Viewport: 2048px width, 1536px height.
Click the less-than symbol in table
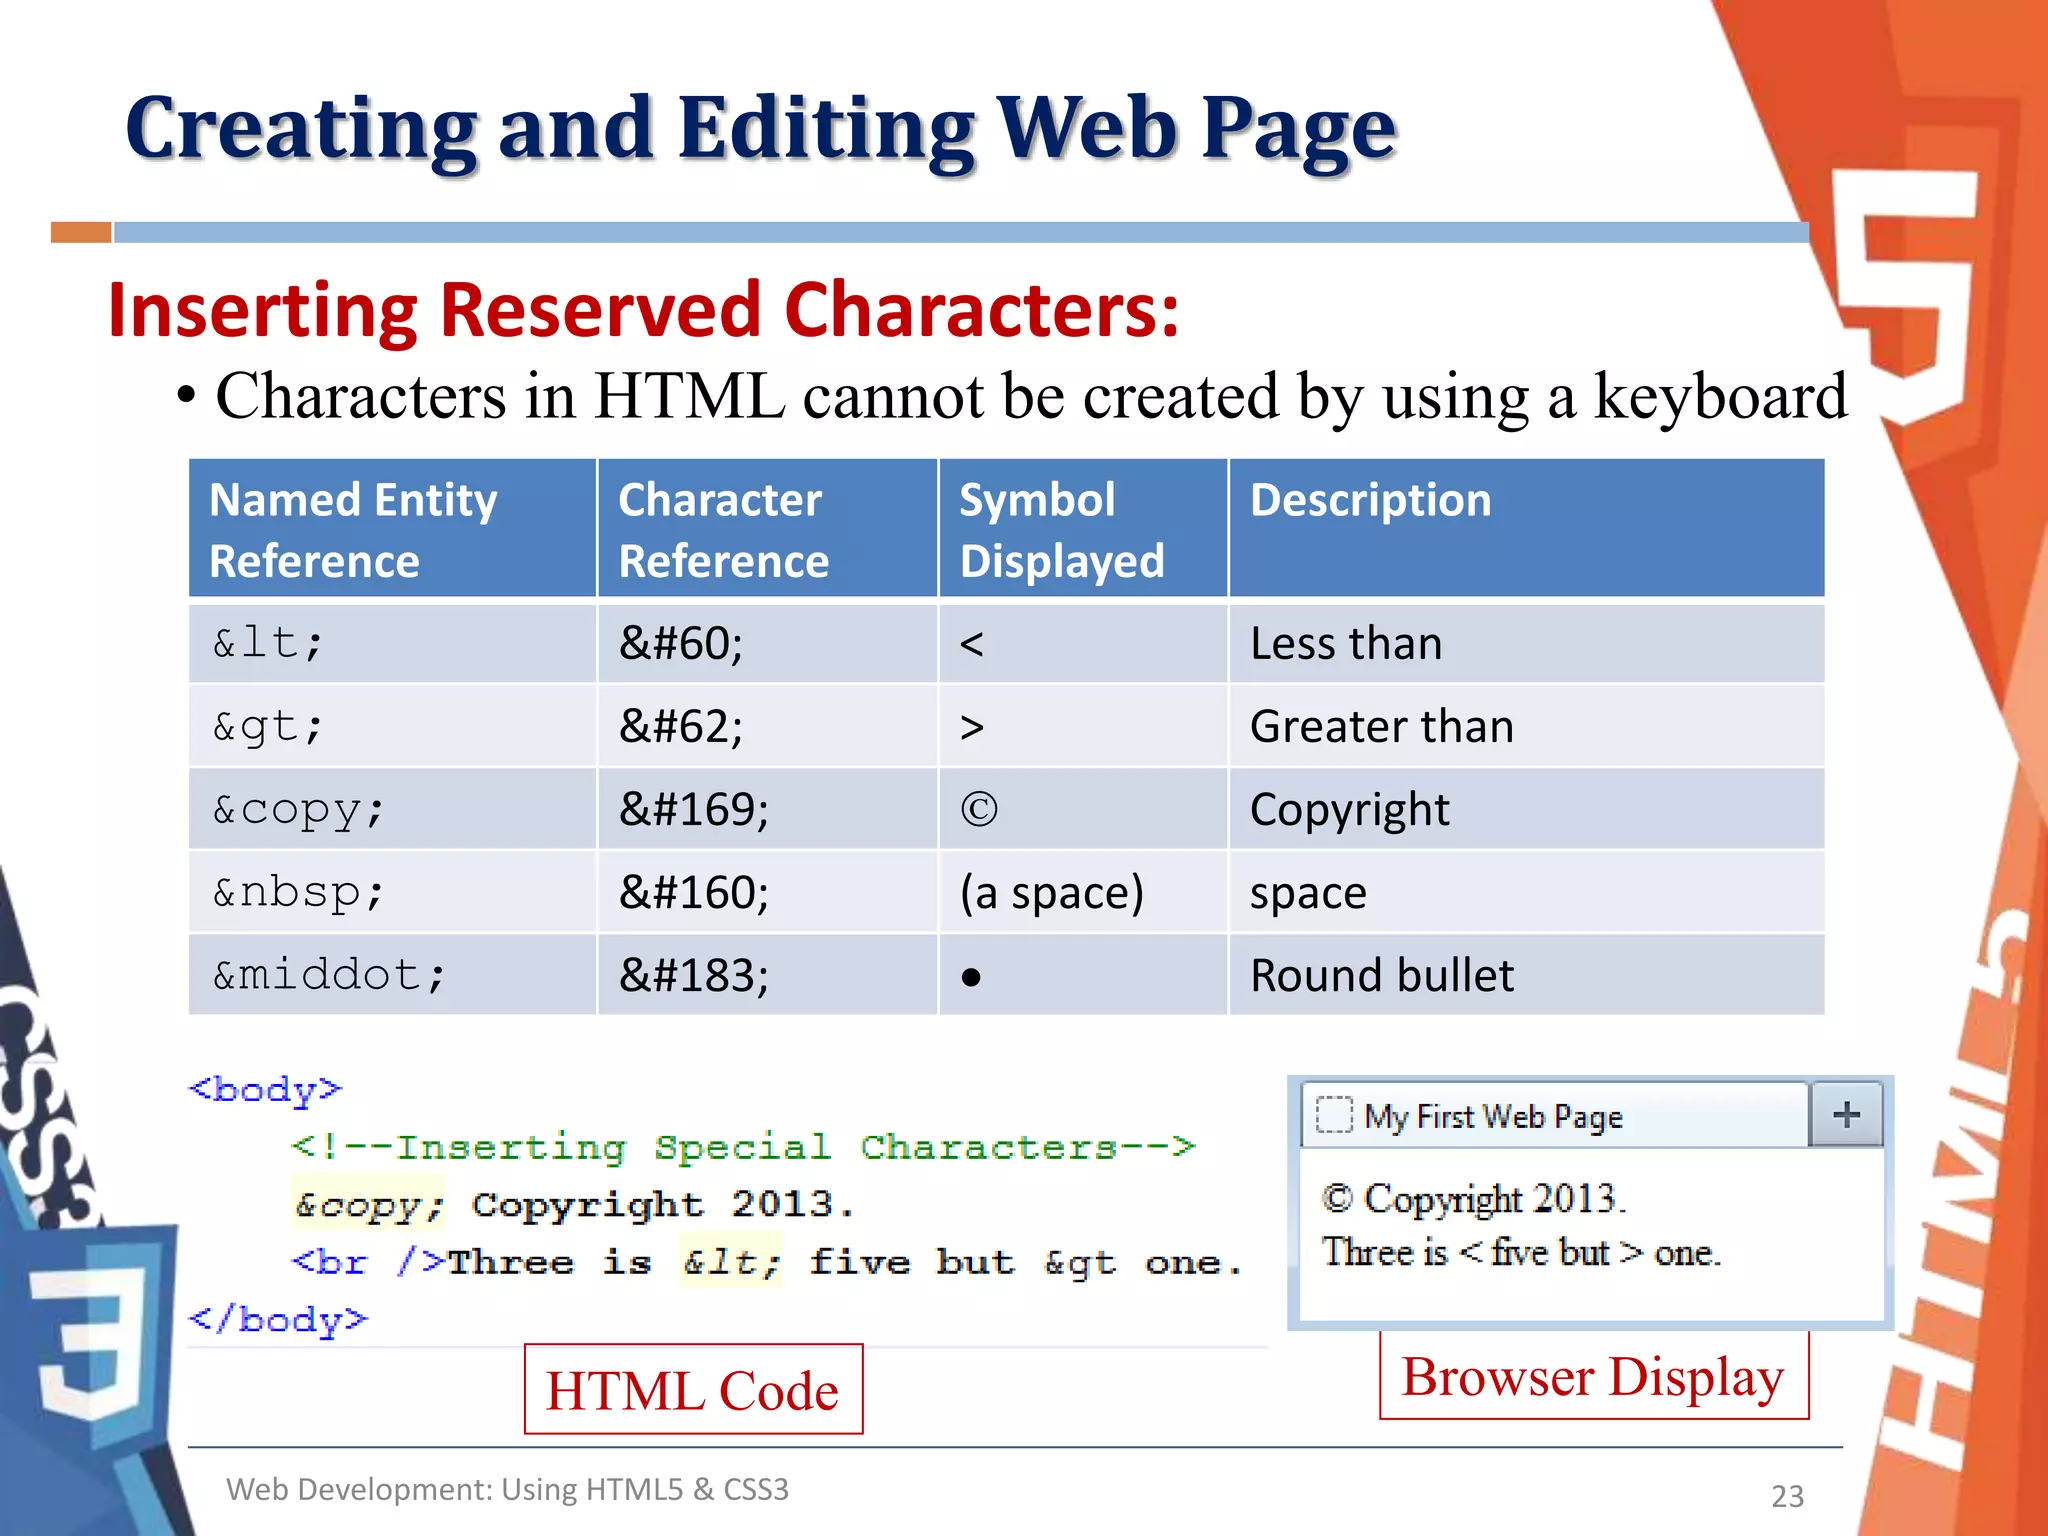point(971,644)
